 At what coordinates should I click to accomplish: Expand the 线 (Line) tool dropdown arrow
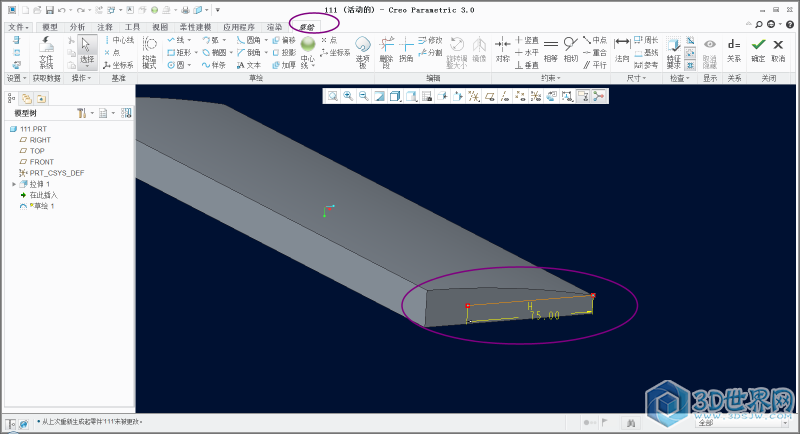click(189, 40)
